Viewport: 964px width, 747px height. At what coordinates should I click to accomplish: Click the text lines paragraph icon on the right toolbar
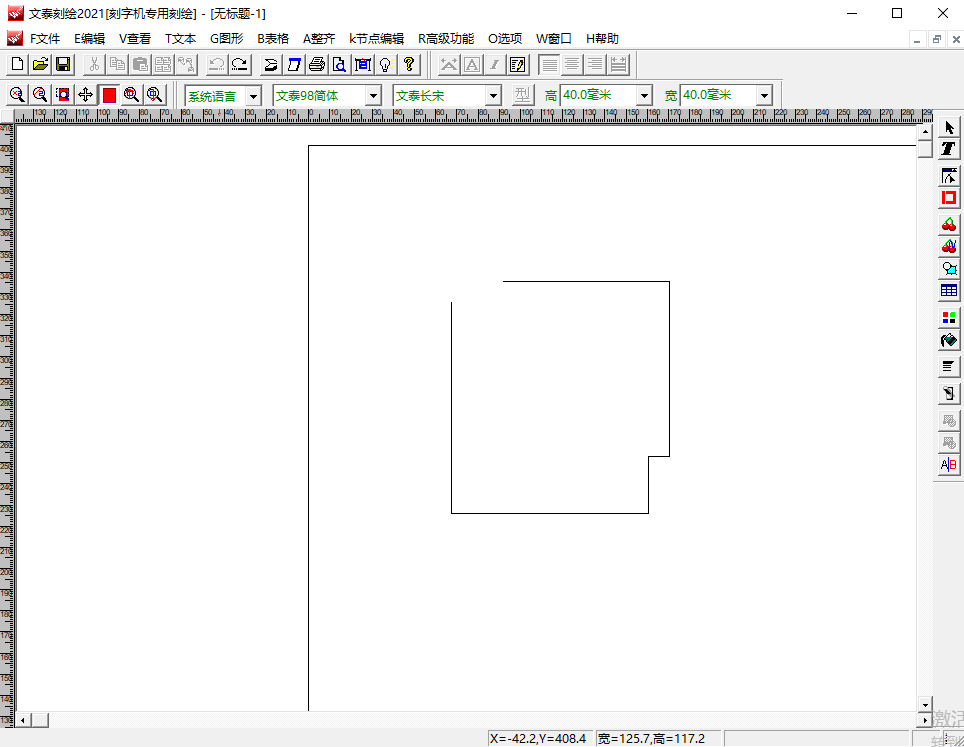coord(949,366)
